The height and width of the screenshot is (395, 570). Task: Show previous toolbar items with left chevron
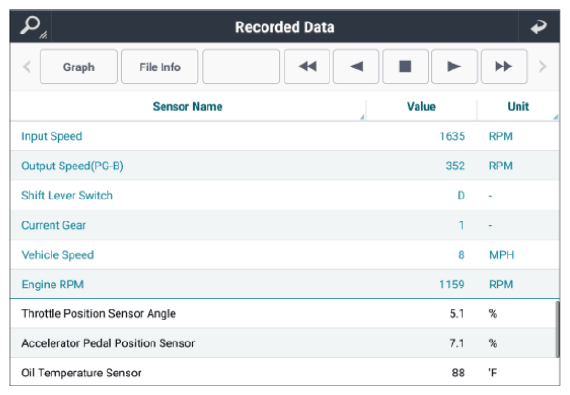pos(27,66)
